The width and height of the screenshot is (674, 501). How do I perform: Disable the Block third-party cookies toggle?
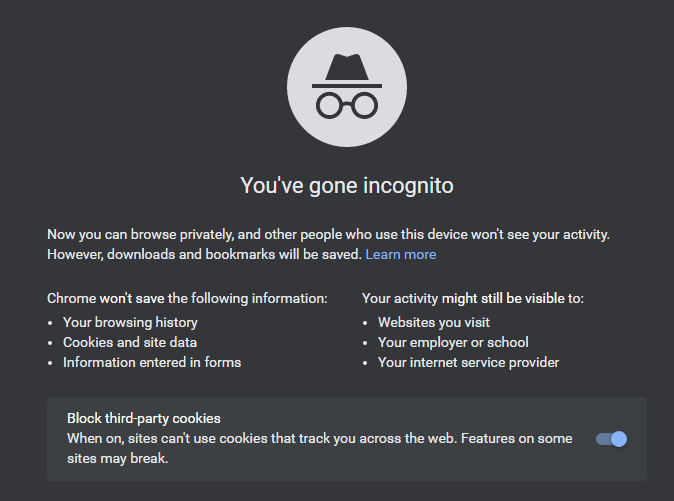(x=611, y=439)
